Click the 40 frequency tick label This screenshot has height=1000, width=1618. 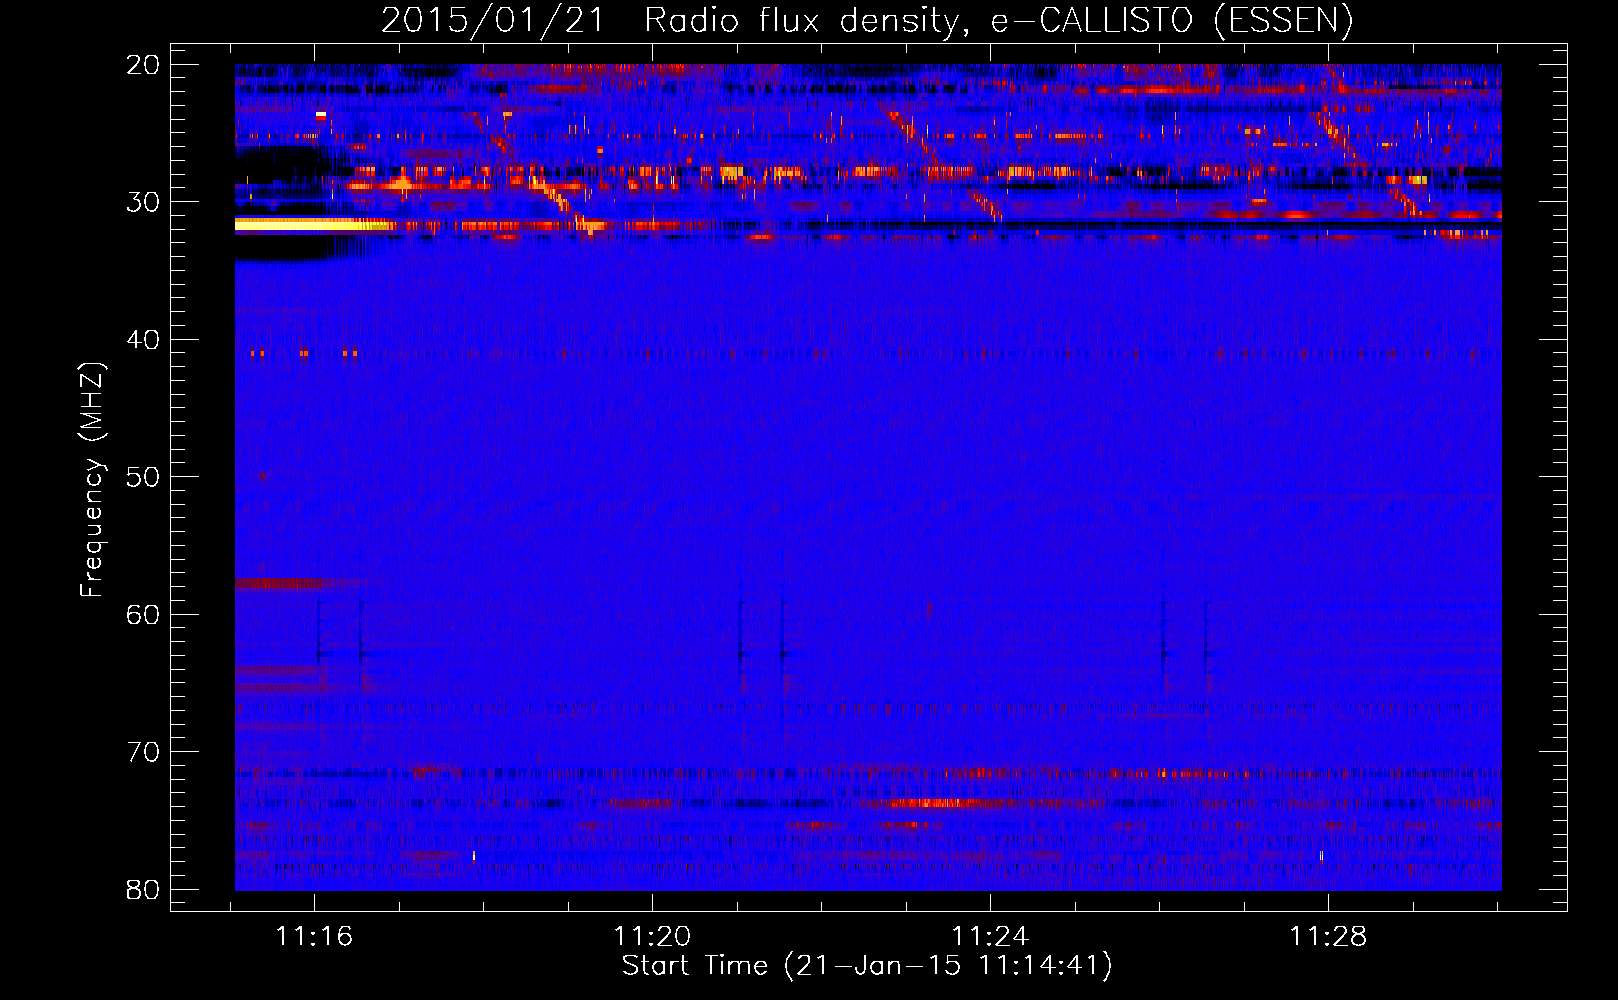click(x=143, y=340)
